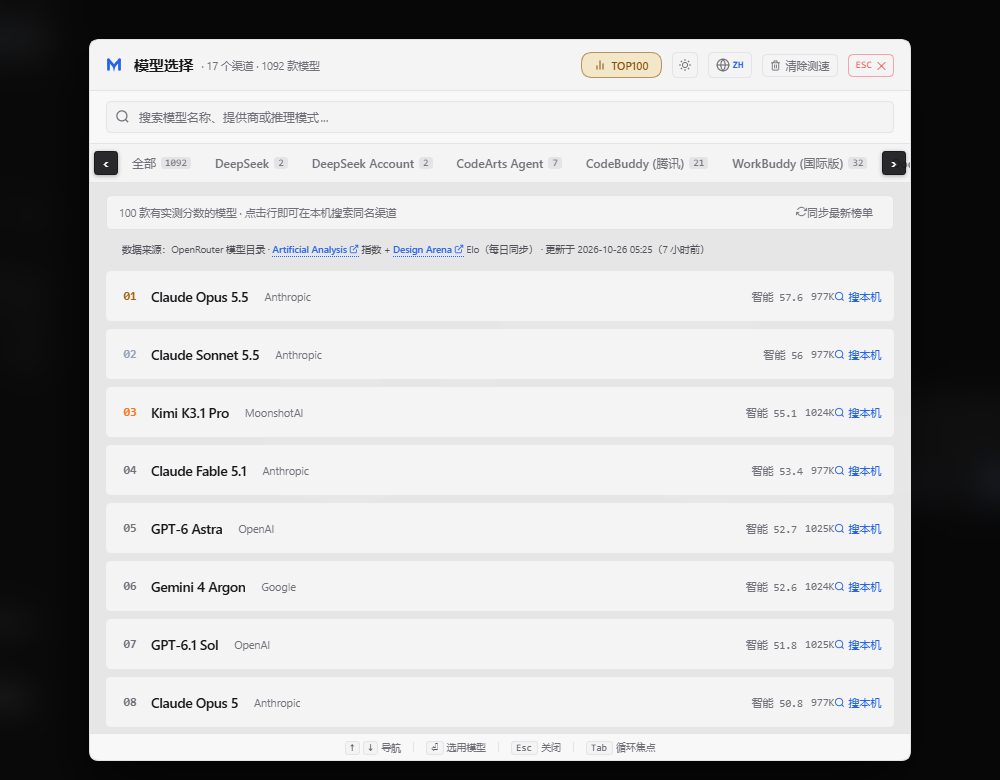The height and width of the screenshot is (780, 1000).
Task: Click 搜本机 for Kimi K3.1 Pro
Action: [x=858, y=413]
